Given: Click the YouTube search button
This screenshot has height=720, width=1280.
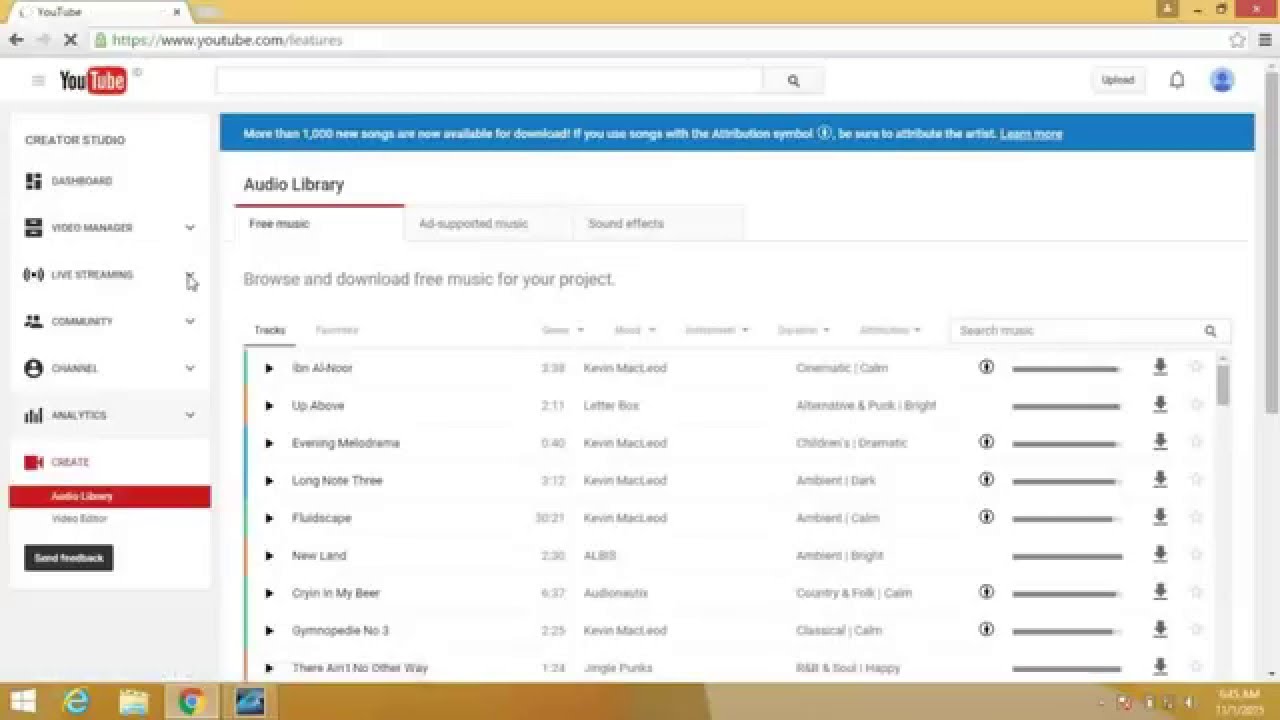Looking at the screenshot, I should click(793, 81).
